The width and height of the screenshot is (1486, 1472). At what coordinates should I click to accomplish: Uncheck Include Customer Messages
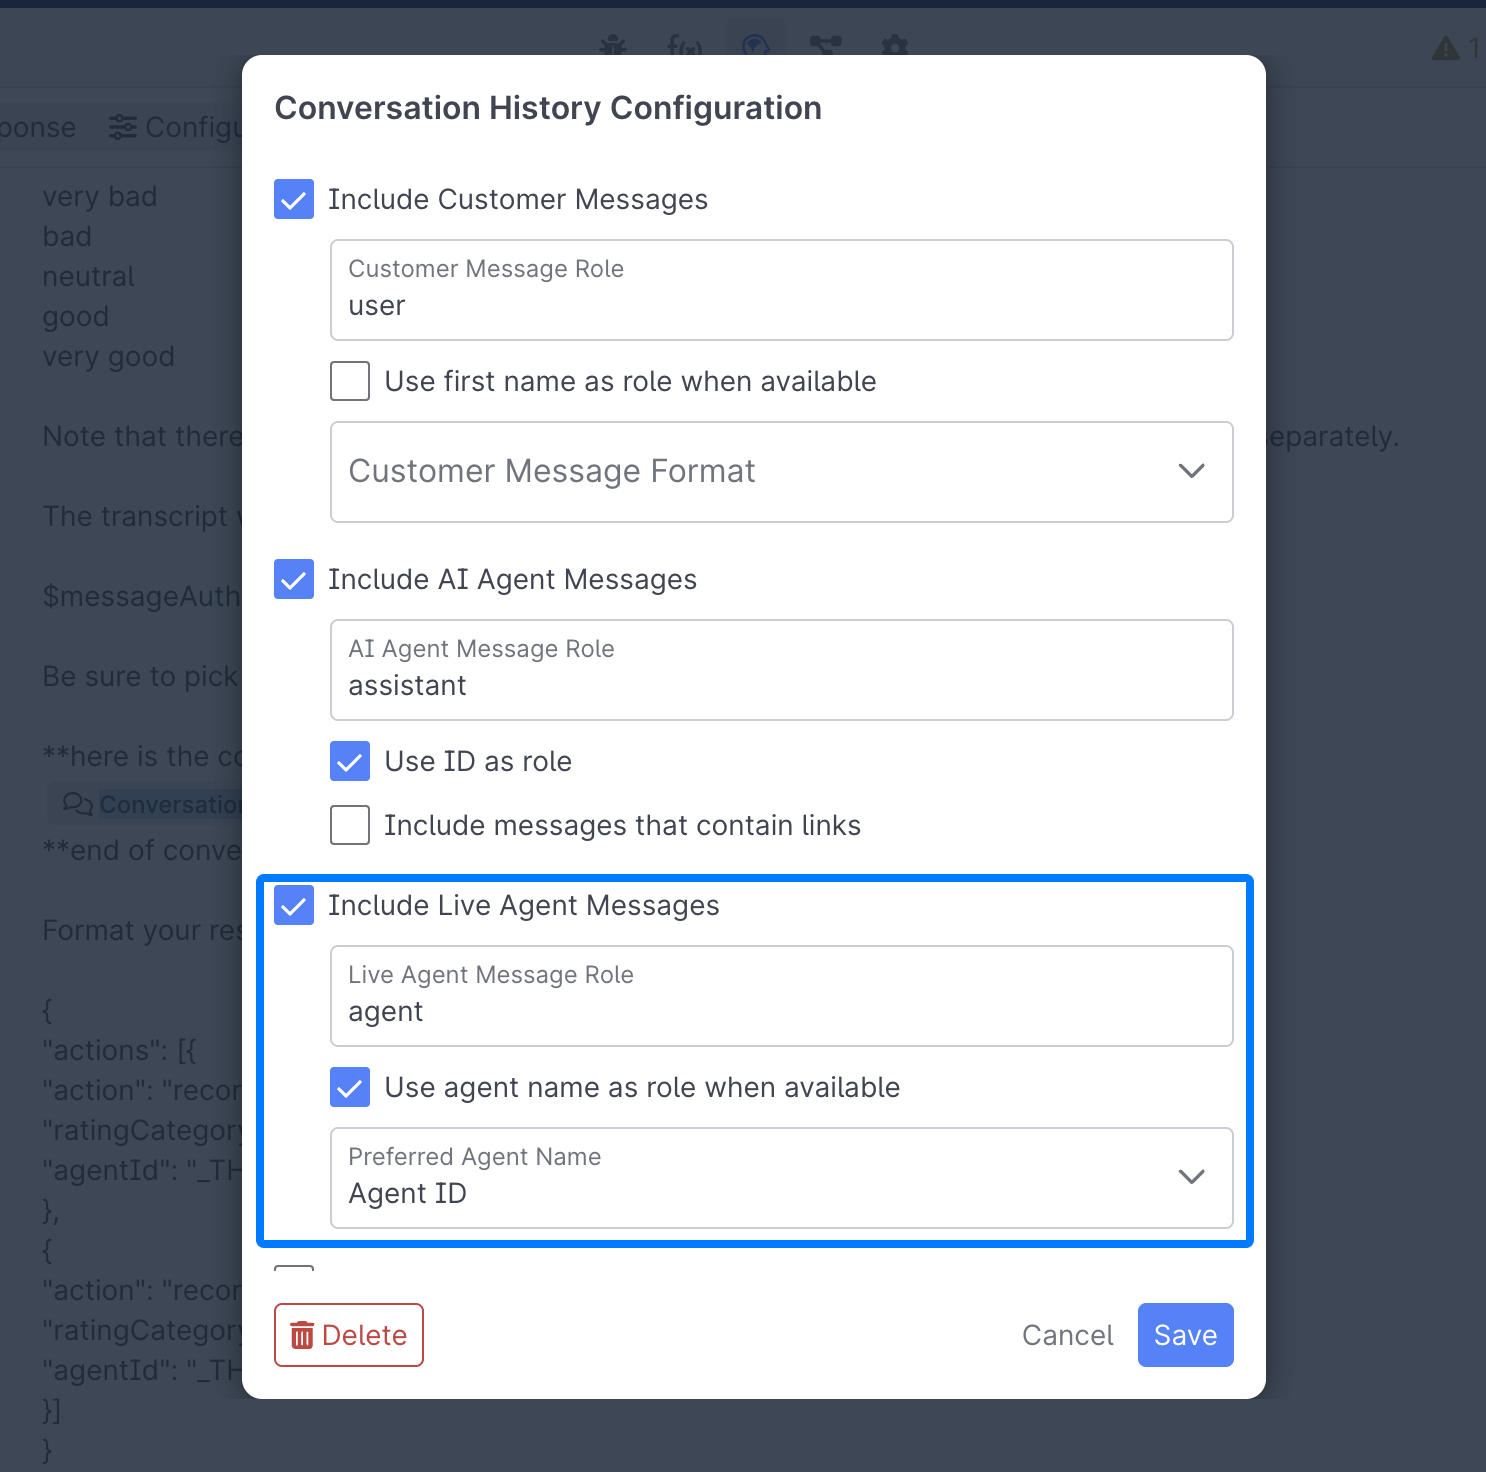pyautogui.click(x=293, y=199)
